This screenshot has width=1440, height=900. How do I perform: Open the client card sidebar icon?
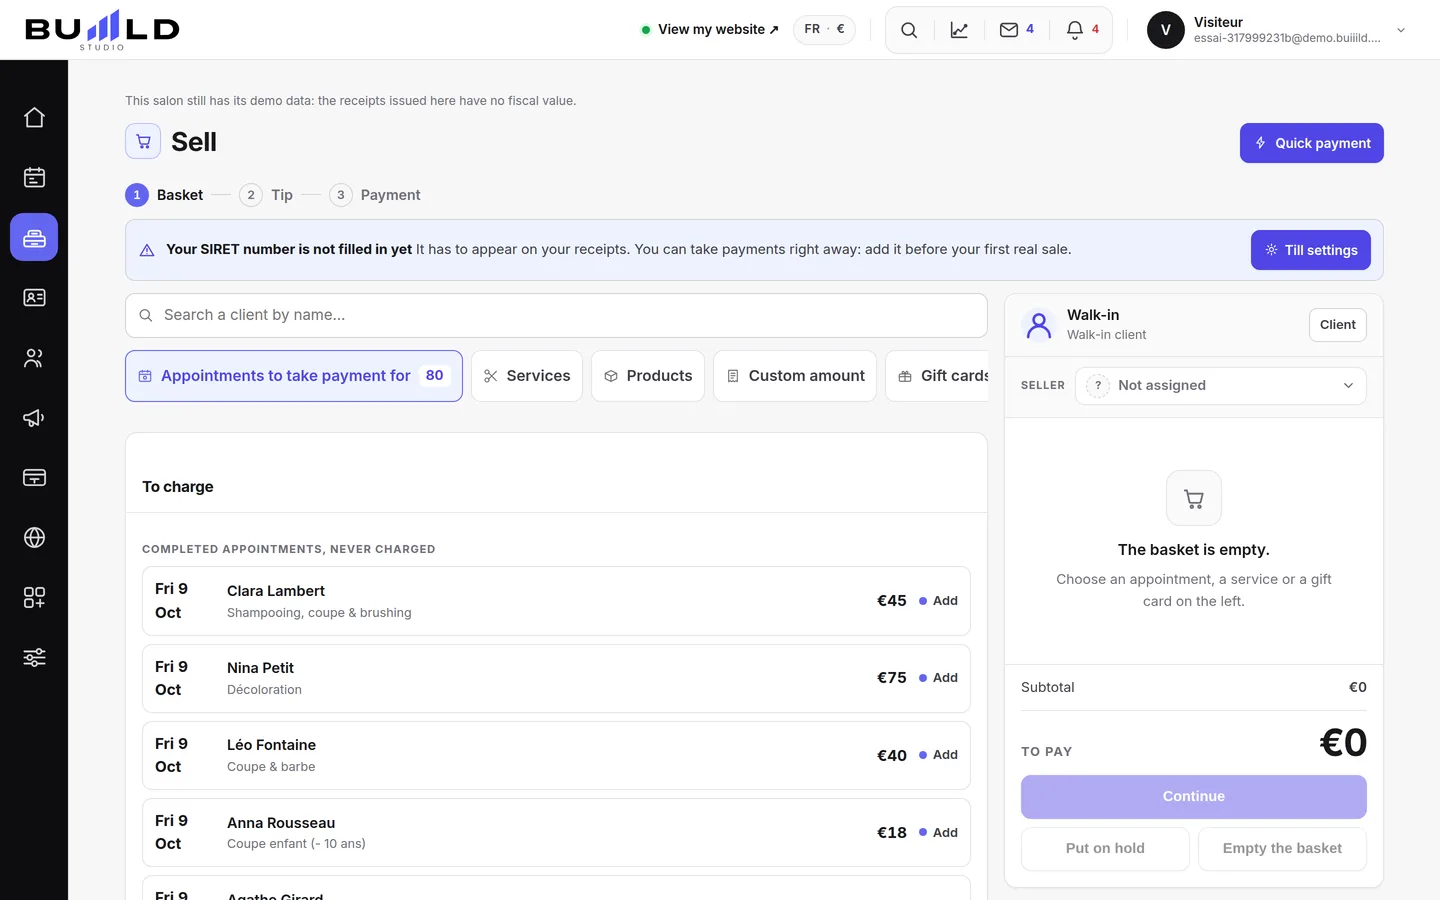[34, 298]
